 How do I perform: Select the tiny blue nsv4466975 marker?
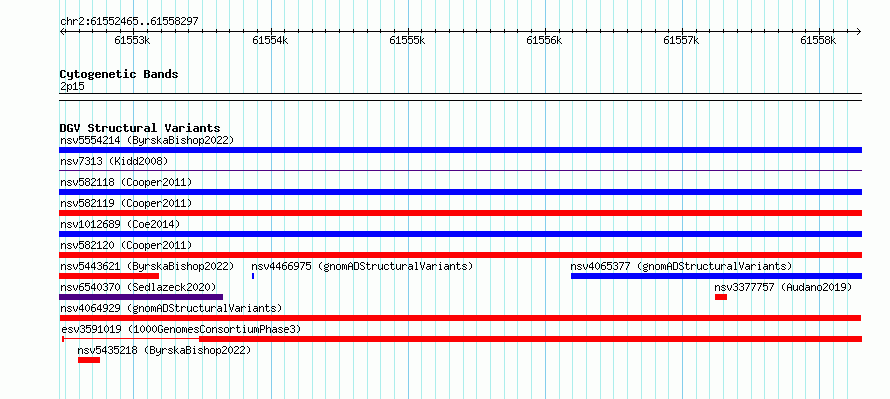(253, 276)
